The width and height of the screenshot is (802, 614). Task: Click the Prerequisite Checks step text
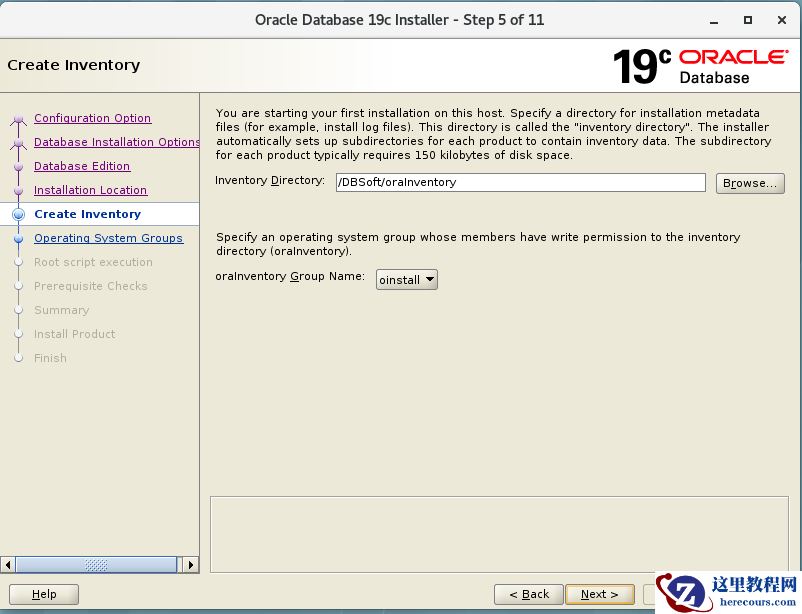91,286
